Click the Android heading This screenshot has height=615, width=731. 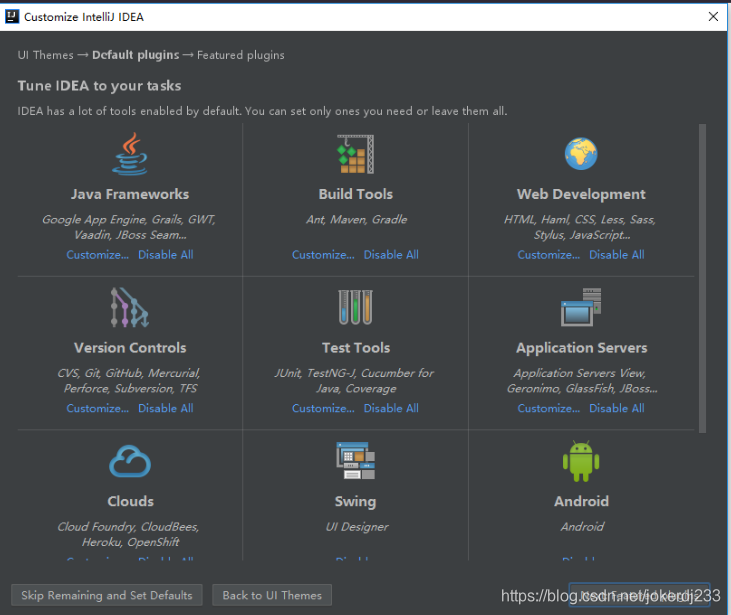point(581,501)
